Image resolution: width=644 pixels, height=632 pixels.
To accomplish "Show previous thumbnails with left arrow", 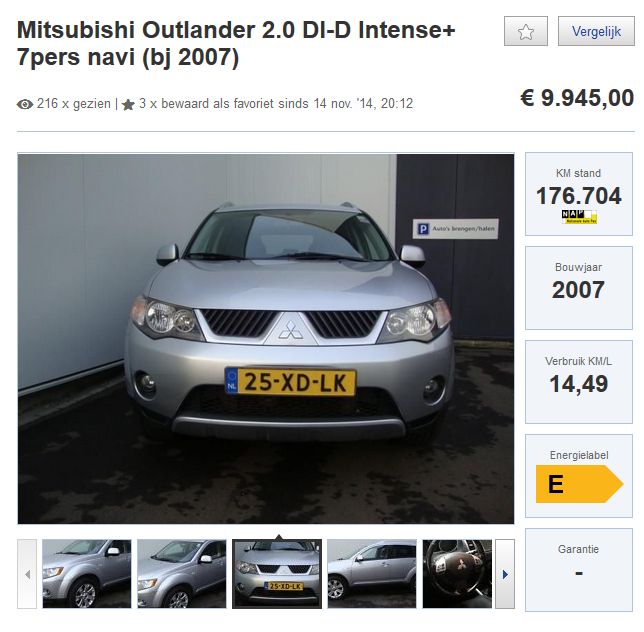I will [x=27, y=574].
